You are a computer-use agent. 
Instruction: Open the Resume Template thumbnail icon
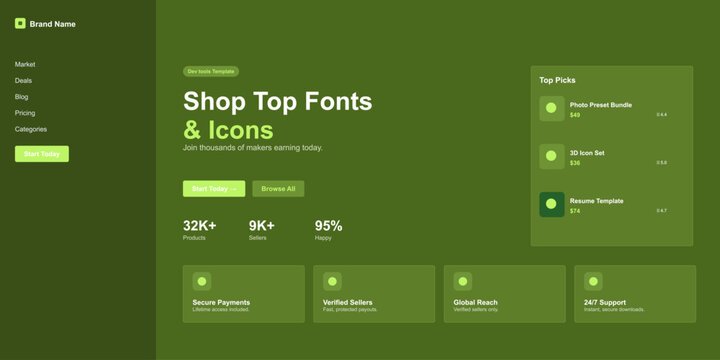pos(552,204)
